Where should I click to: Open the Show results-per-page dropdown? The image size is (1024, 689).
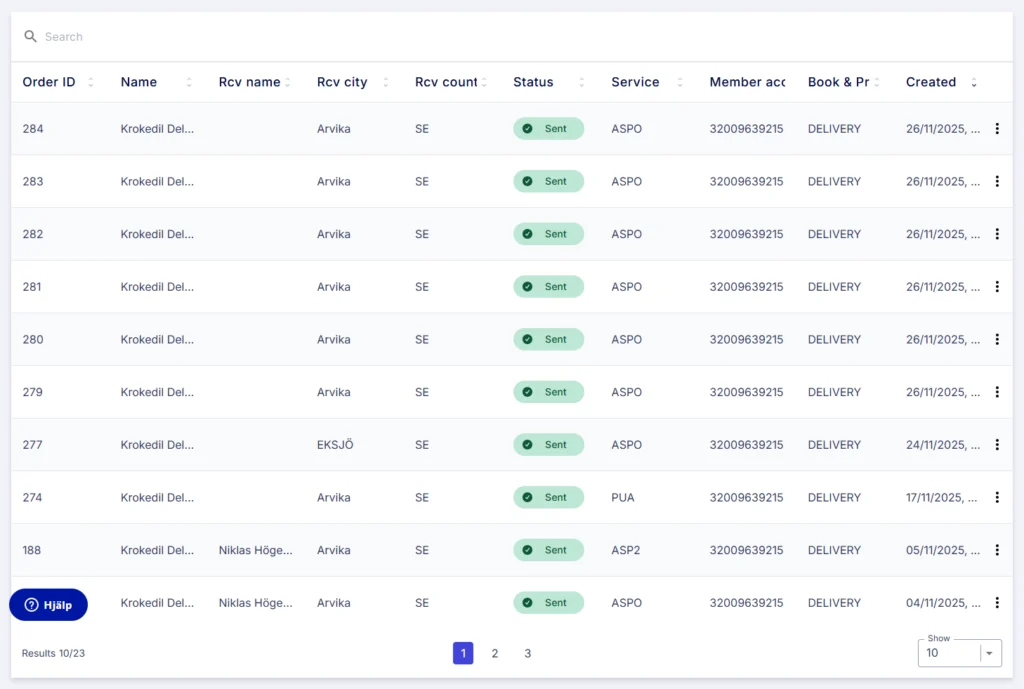(958, 653)
